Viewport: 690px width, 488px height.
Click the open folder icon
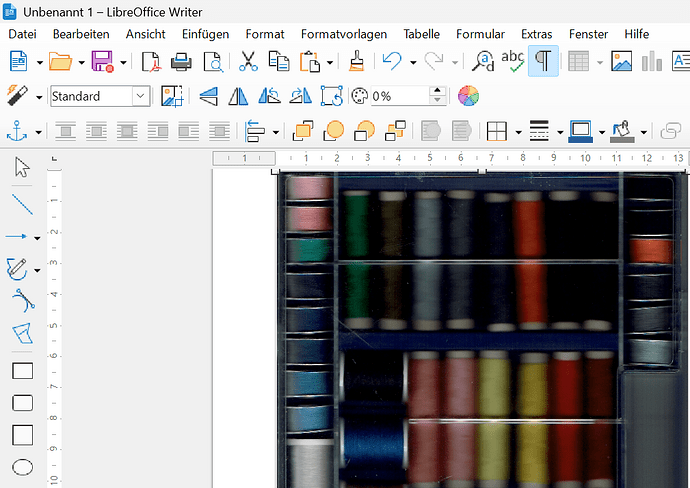60,61
